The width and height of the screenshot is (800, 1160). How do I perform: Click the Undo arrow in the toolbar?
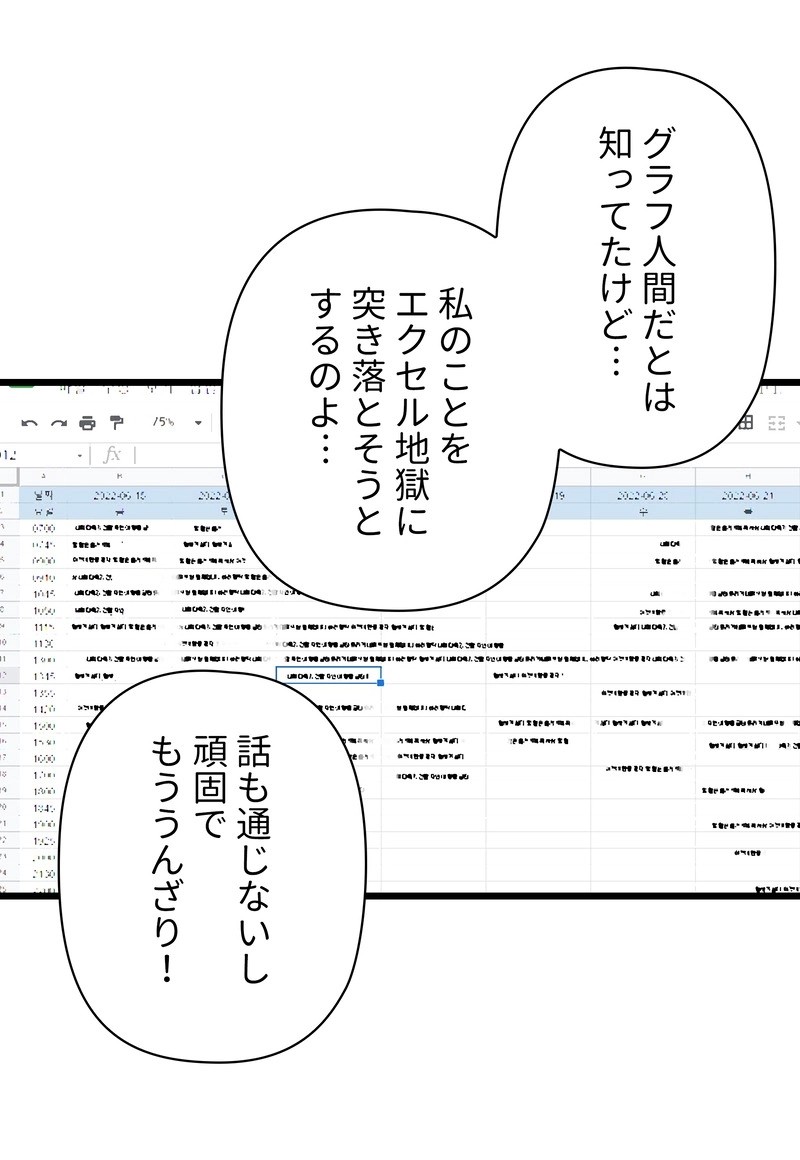(29, 423)
